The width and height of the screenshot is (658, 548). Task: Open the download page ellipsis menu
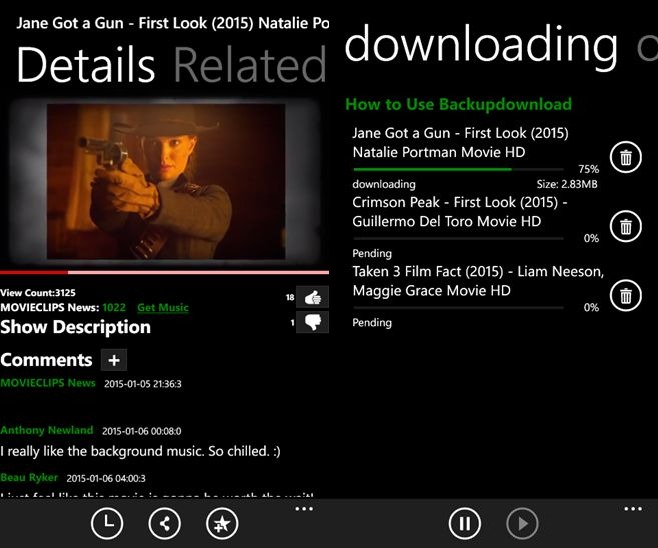point(632,510)
